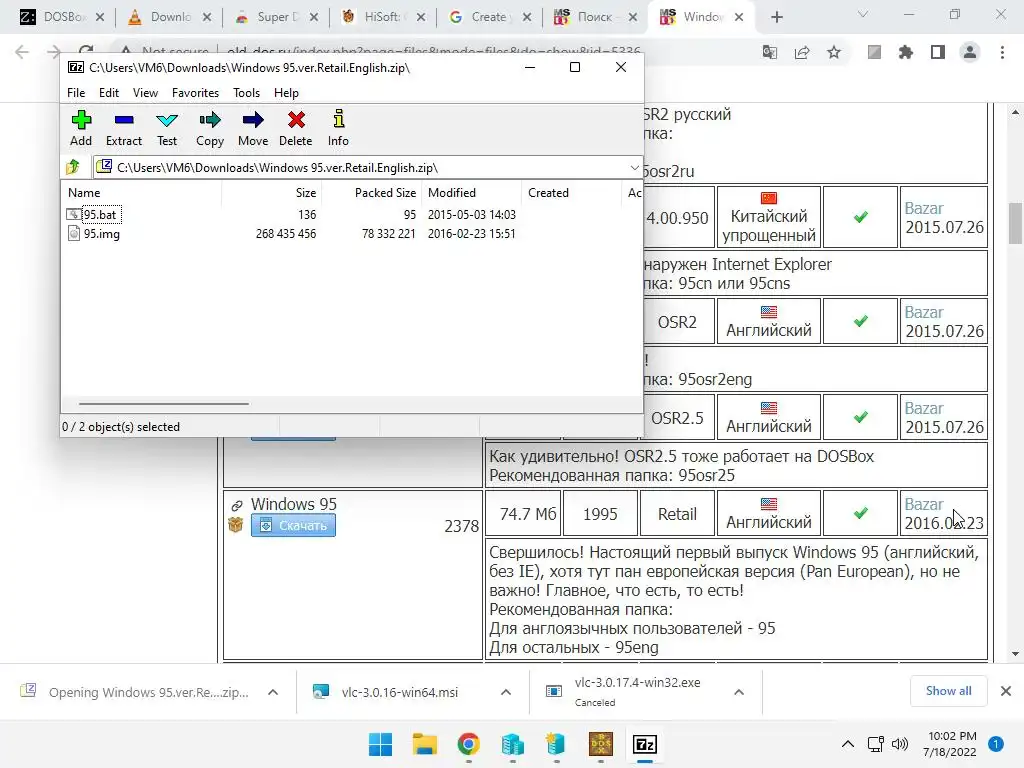Screen dimensions: 1024x768
Task: Expand options for vlc-3.0.16-win64.msi download
Action: click(x=505, y=692)
